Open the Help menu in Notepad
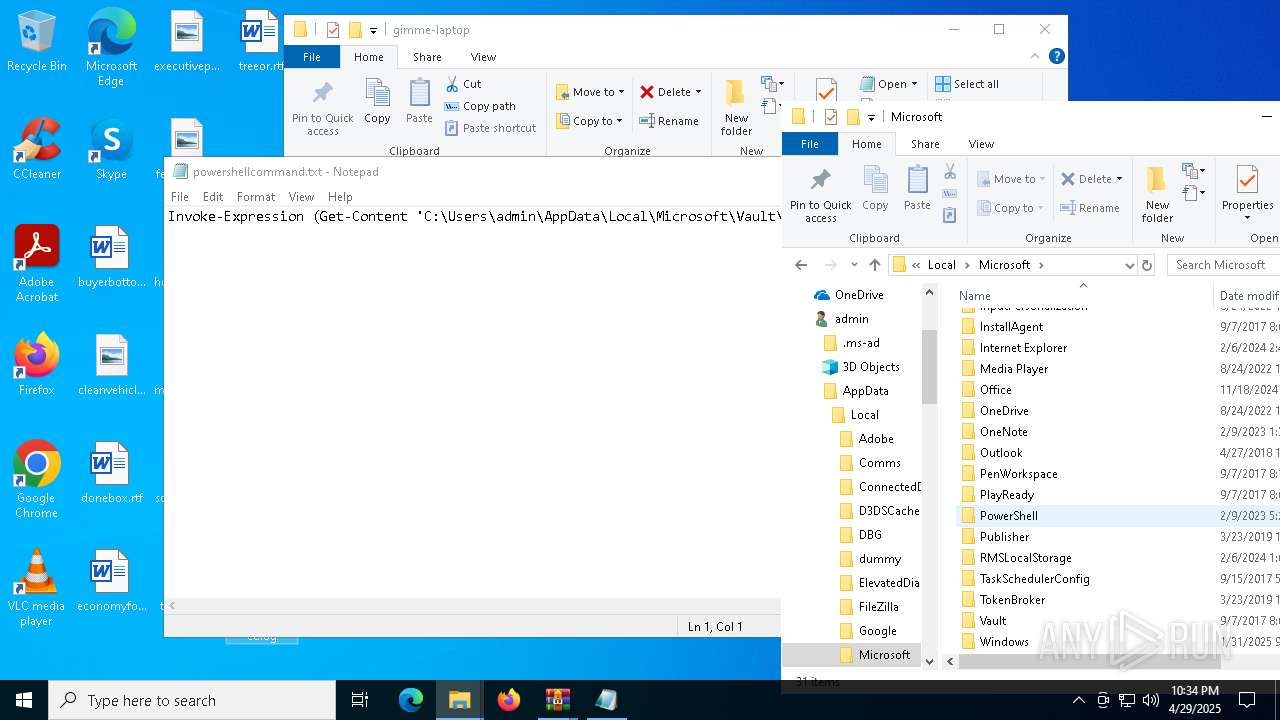Image resolution: width=1280 pixels, height=720 pixels. [340, 197]
